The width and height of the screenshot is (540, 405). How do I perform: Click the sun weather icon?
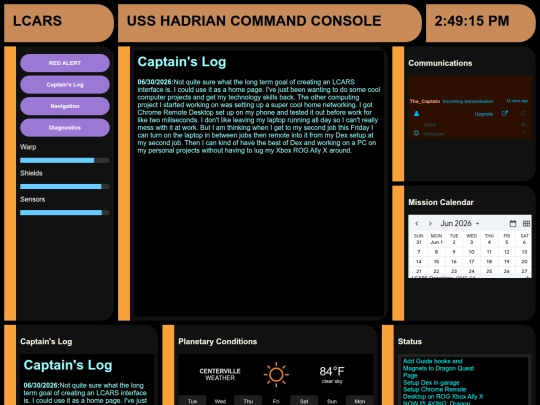pos(276,374)
